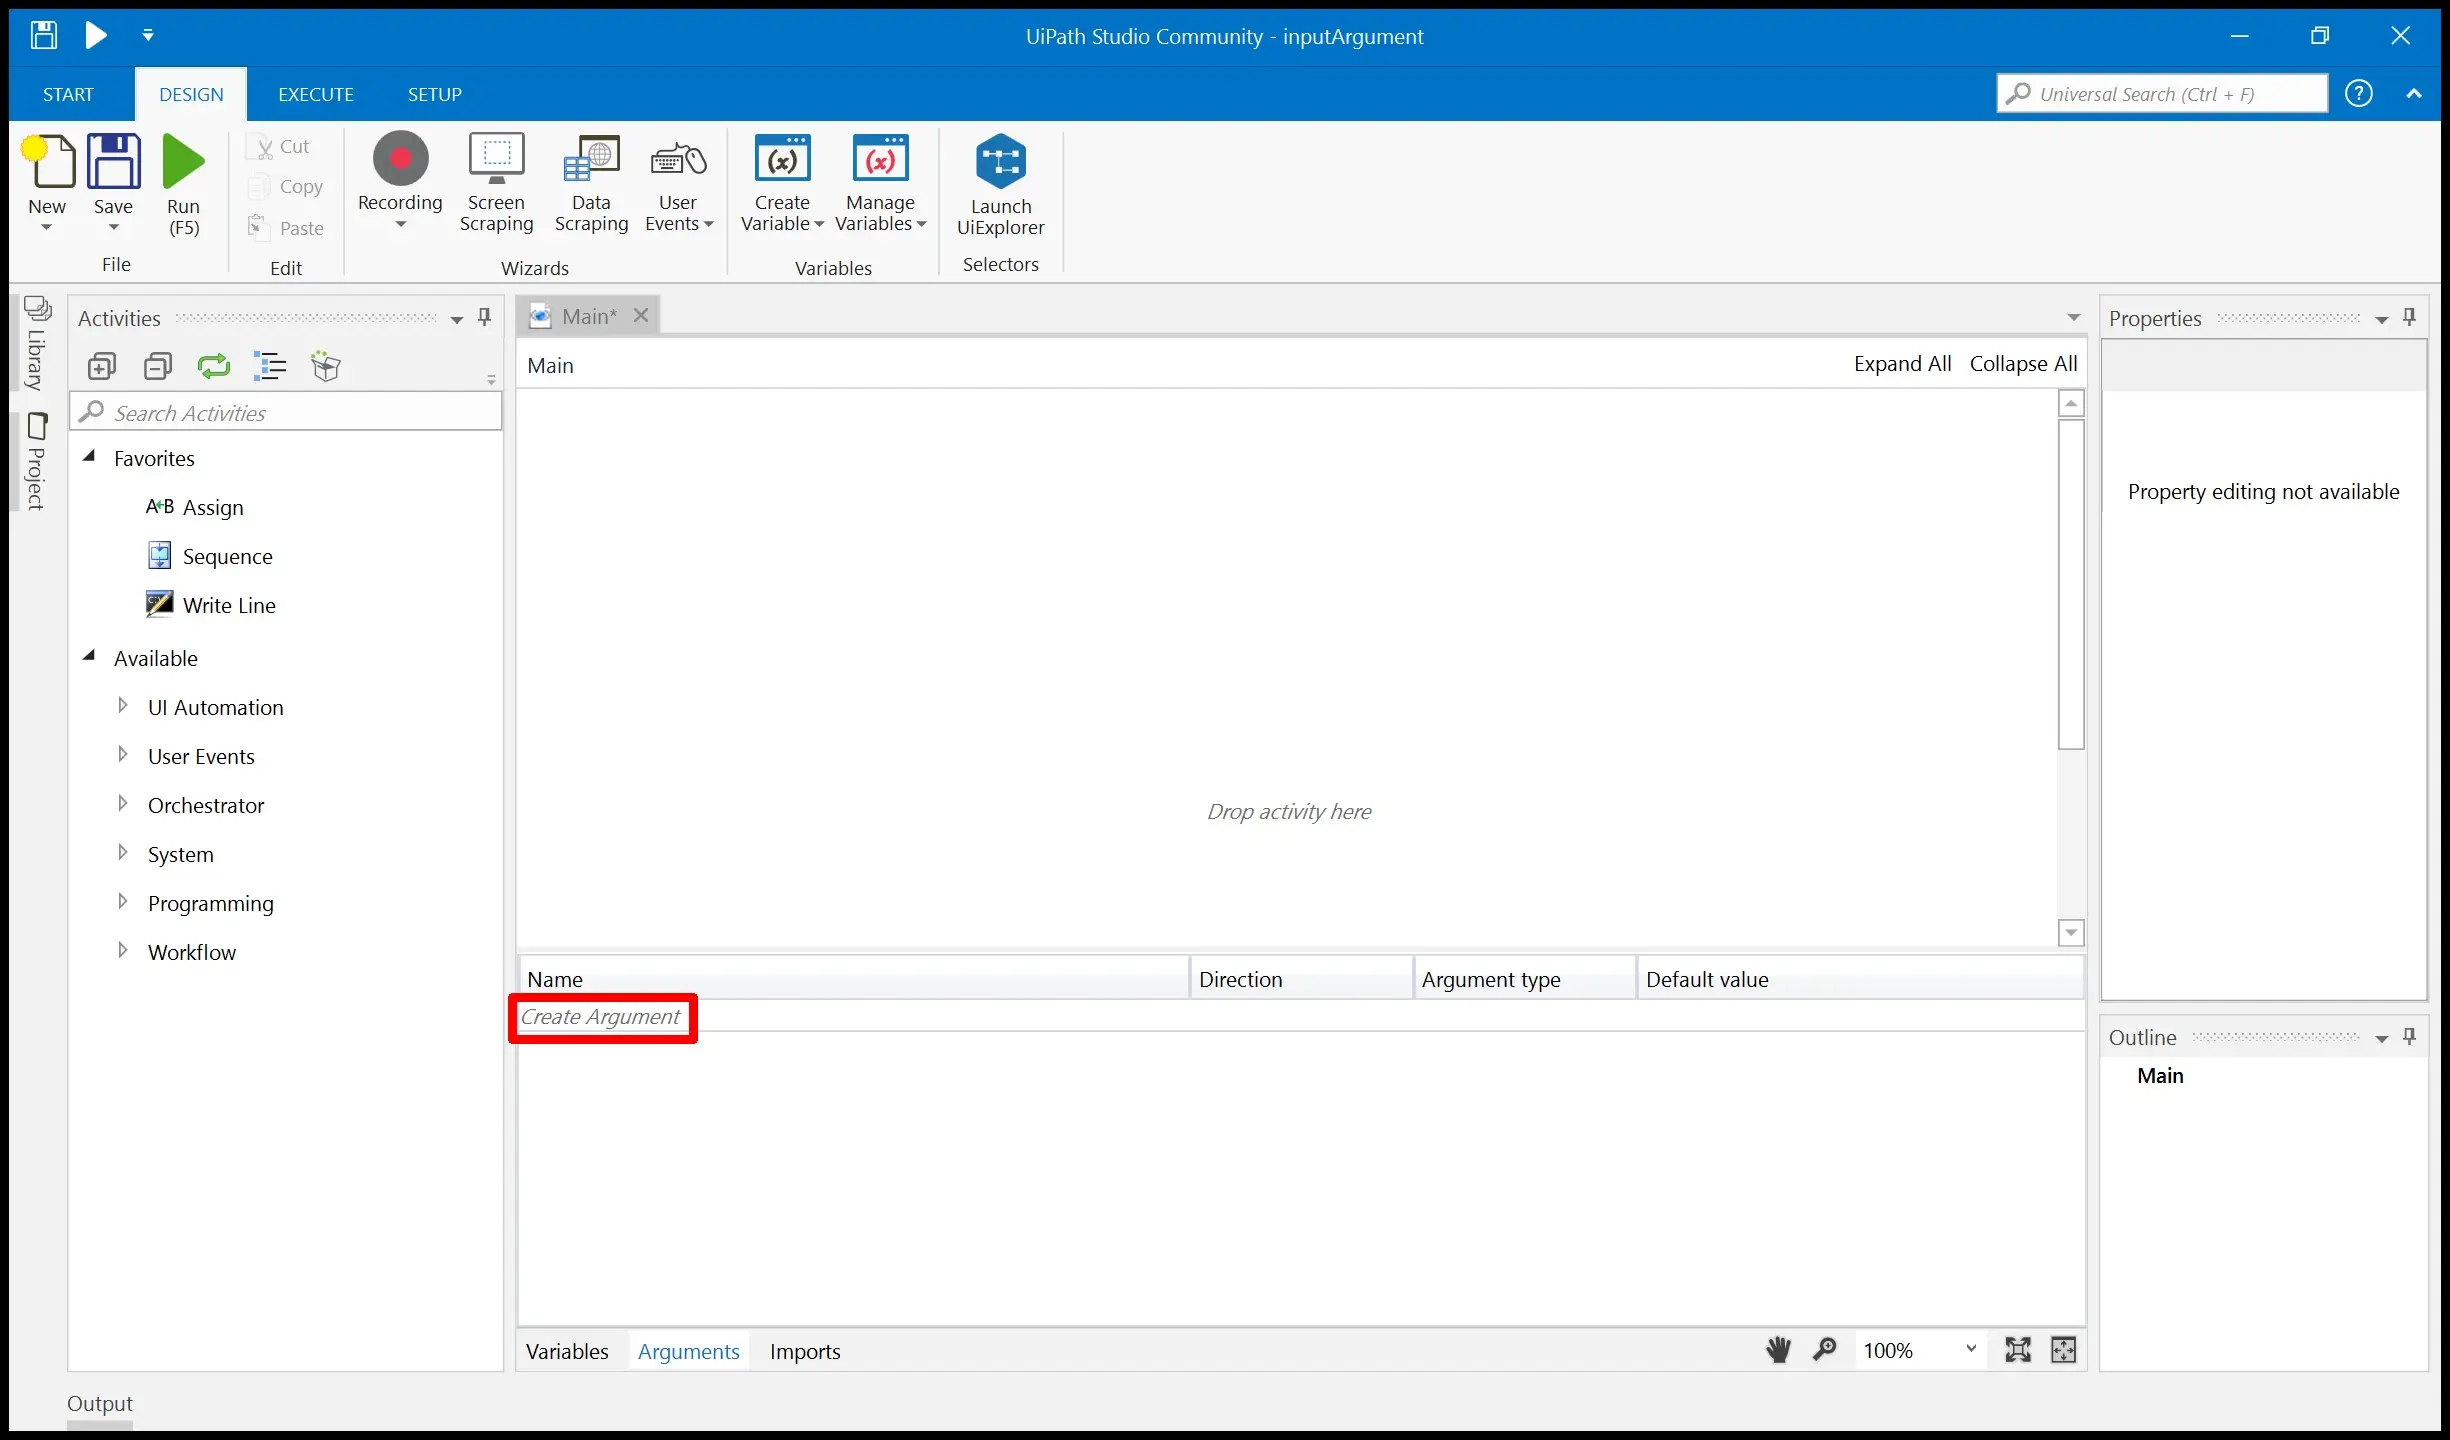Click the Main breadcrumb in designer

click(x=550, y=366)
